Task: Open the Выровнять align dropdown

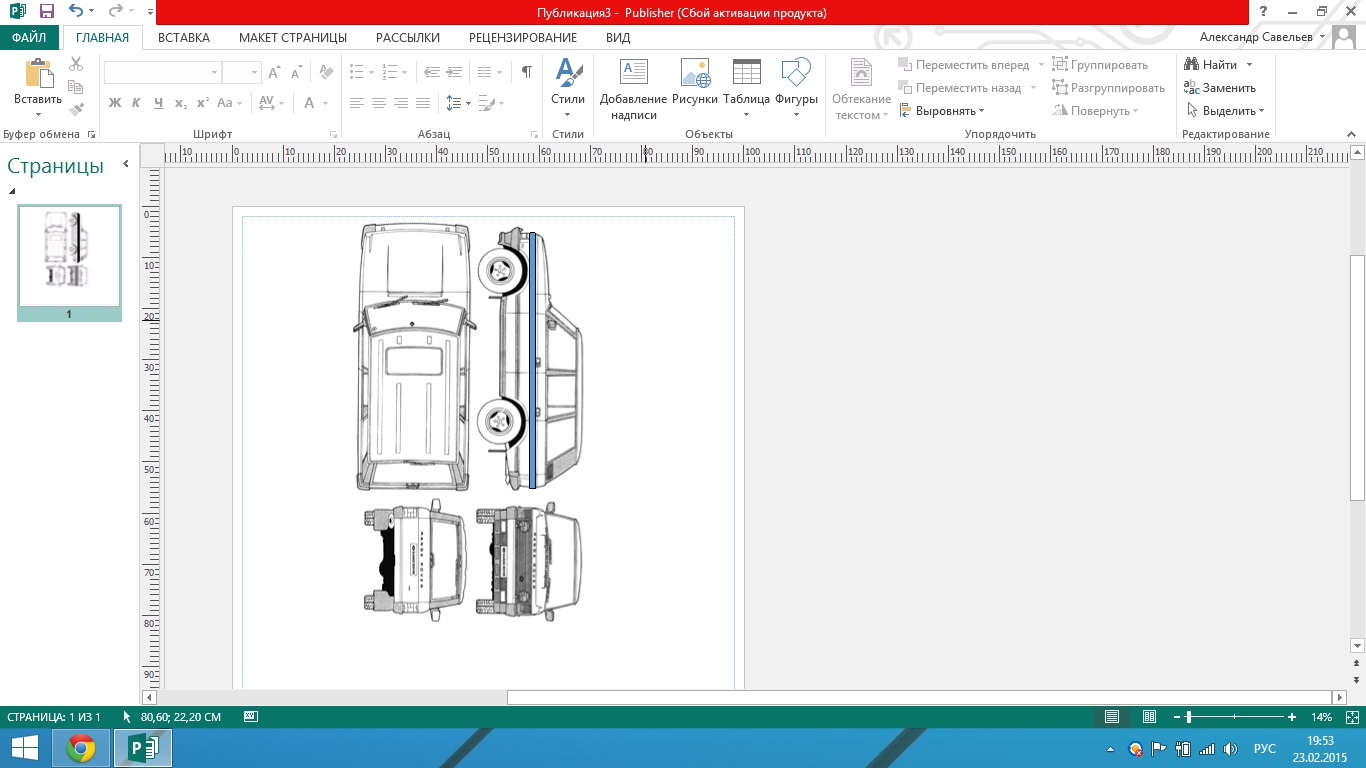Action: pos(942,111)
